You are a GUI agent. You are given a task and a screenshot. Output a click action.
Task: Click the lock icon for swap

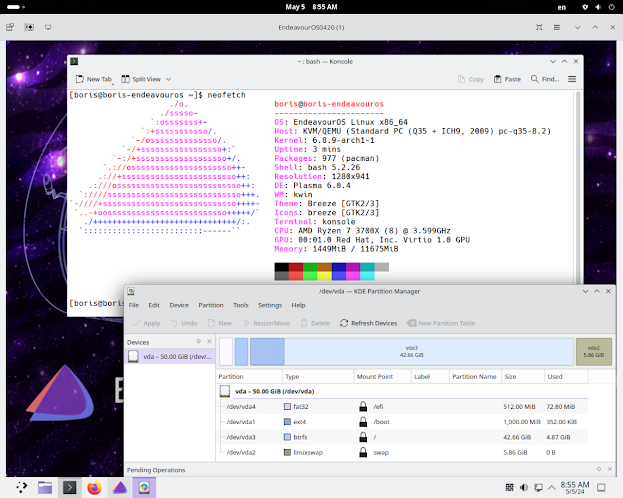[363, 452]
